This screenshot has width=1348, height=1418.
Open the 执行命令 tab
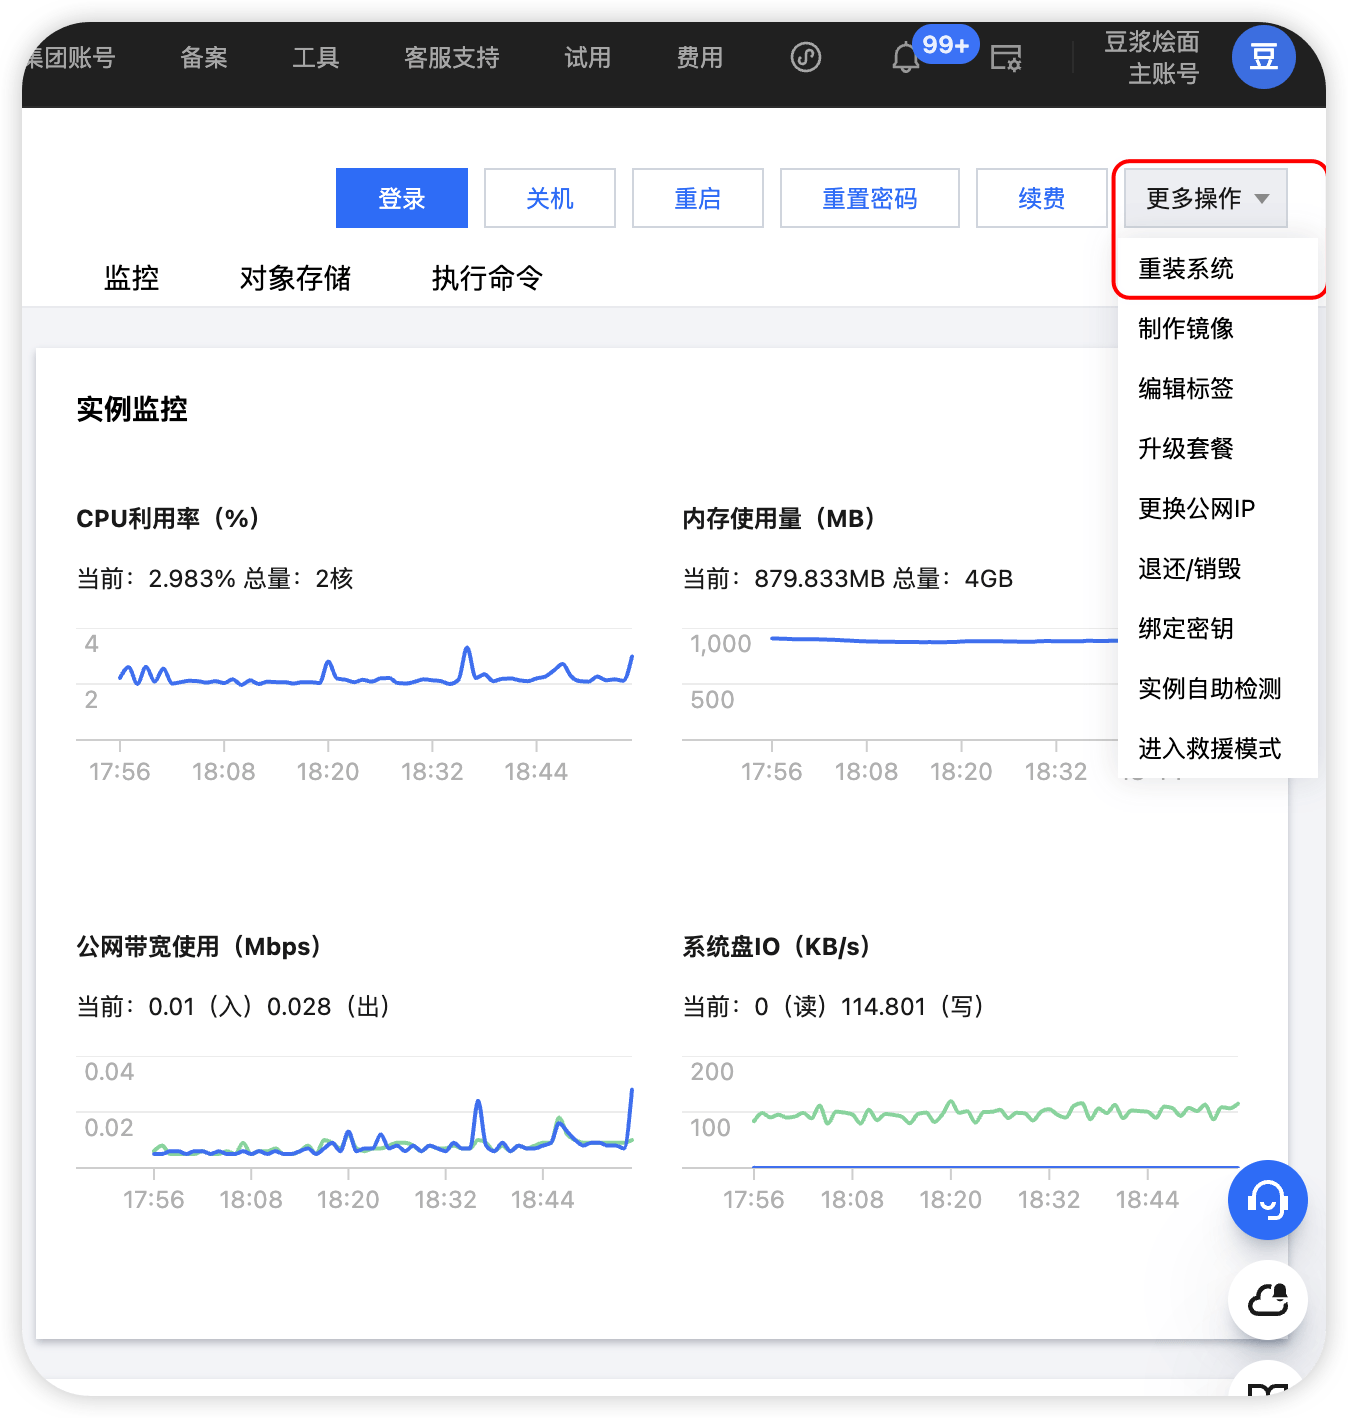pyautogui.click(x=487, y=278)
